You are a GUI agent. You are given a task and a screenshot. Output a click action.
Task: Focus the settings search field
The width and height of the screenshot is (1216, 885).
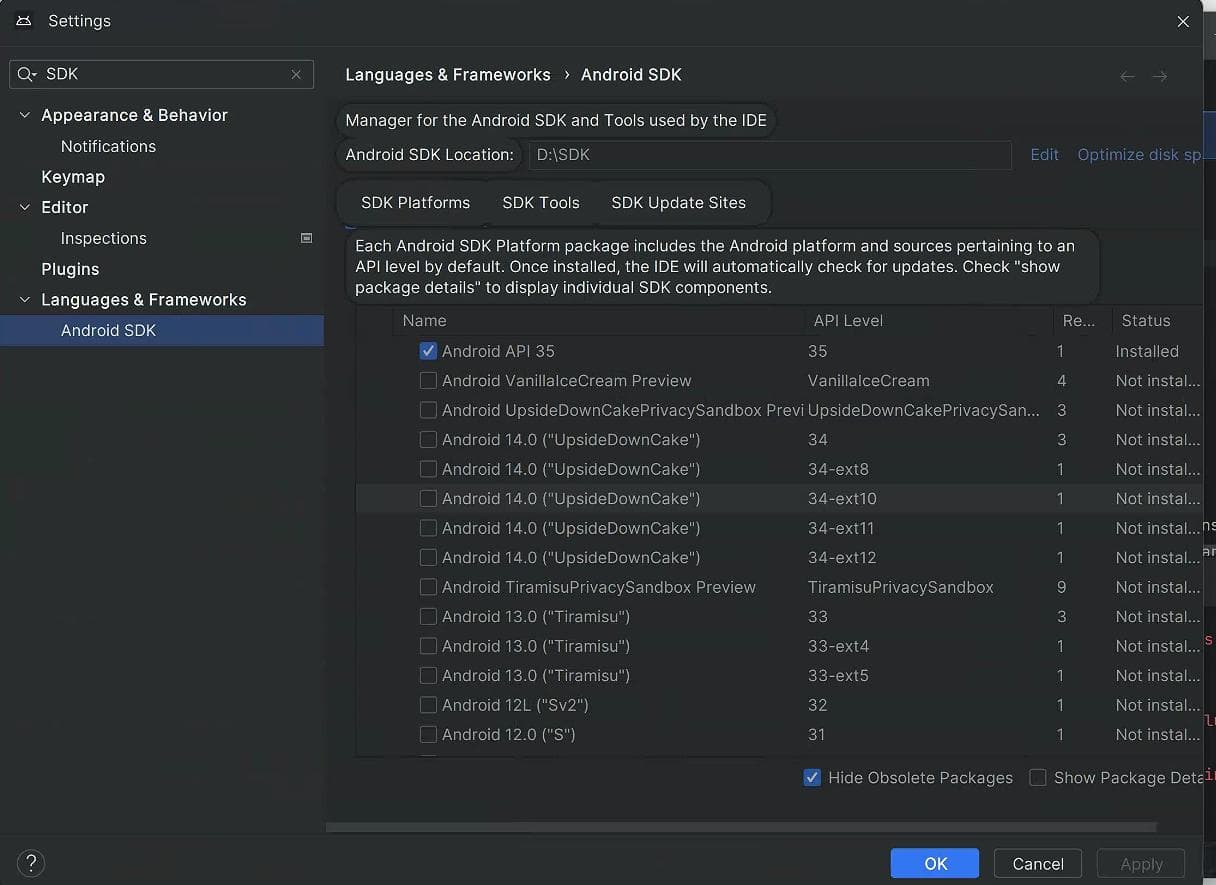coord(161,74)
